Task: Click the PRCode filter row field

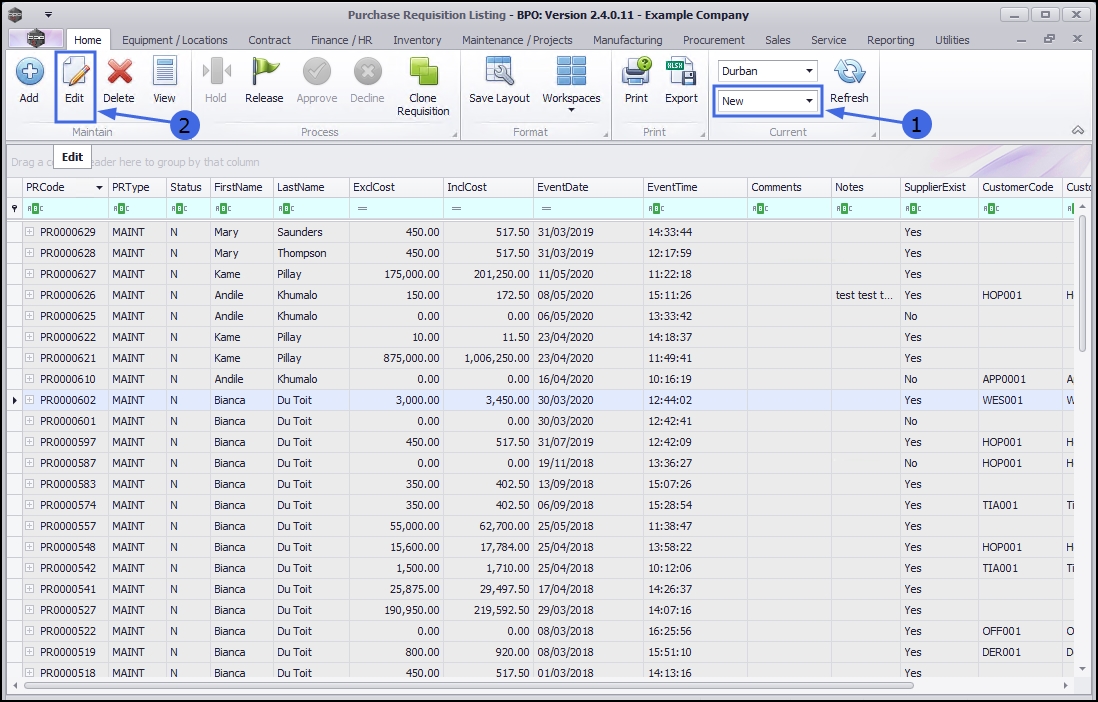Action: point(70,208)
